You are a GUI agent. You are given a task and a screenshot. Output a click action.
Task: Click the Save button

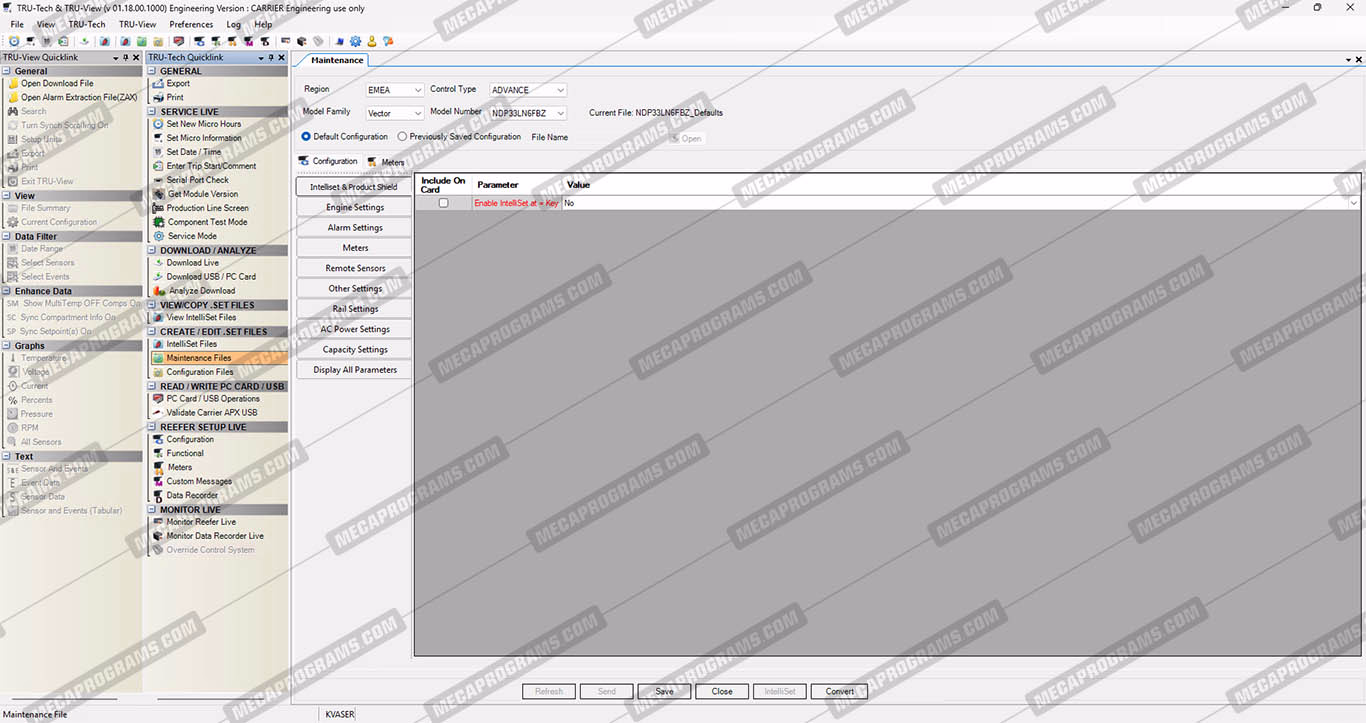664,691
